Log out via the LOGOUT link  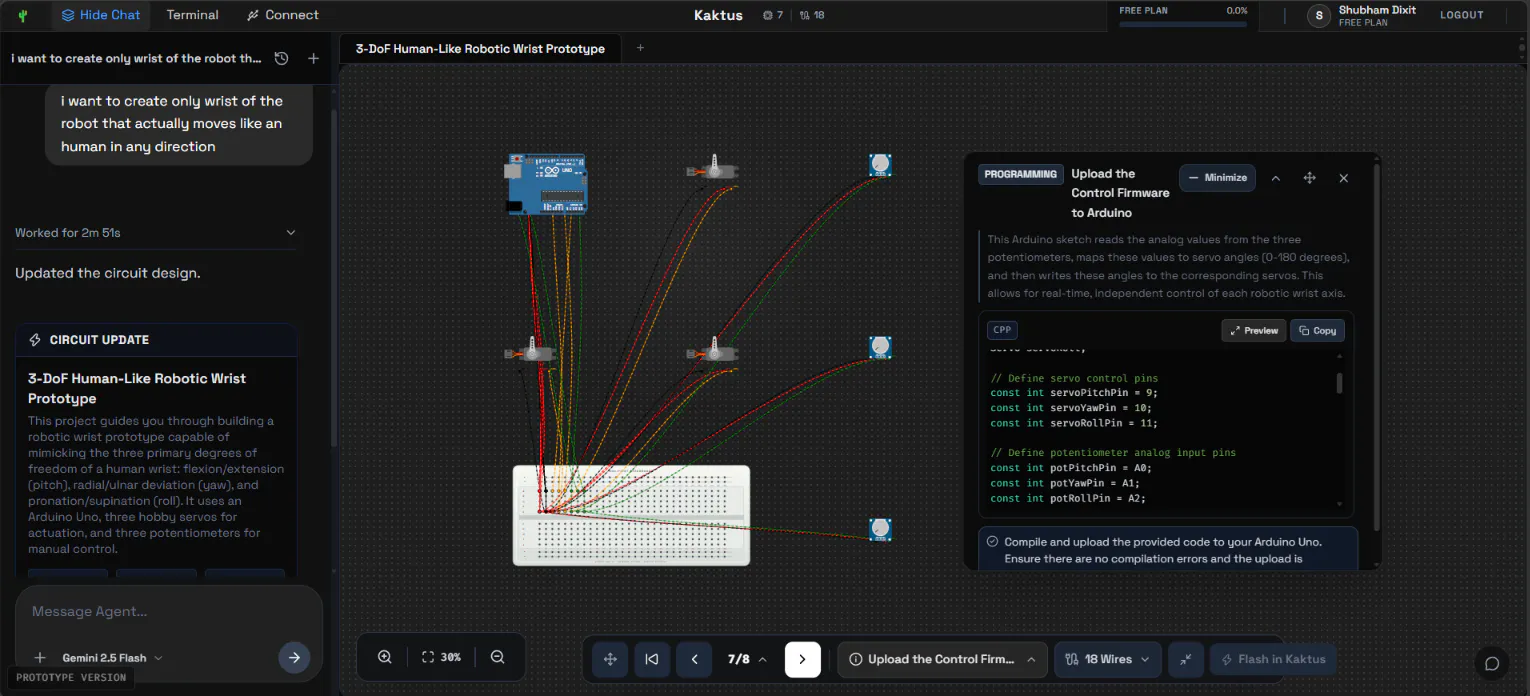[x=1461, y=15]
